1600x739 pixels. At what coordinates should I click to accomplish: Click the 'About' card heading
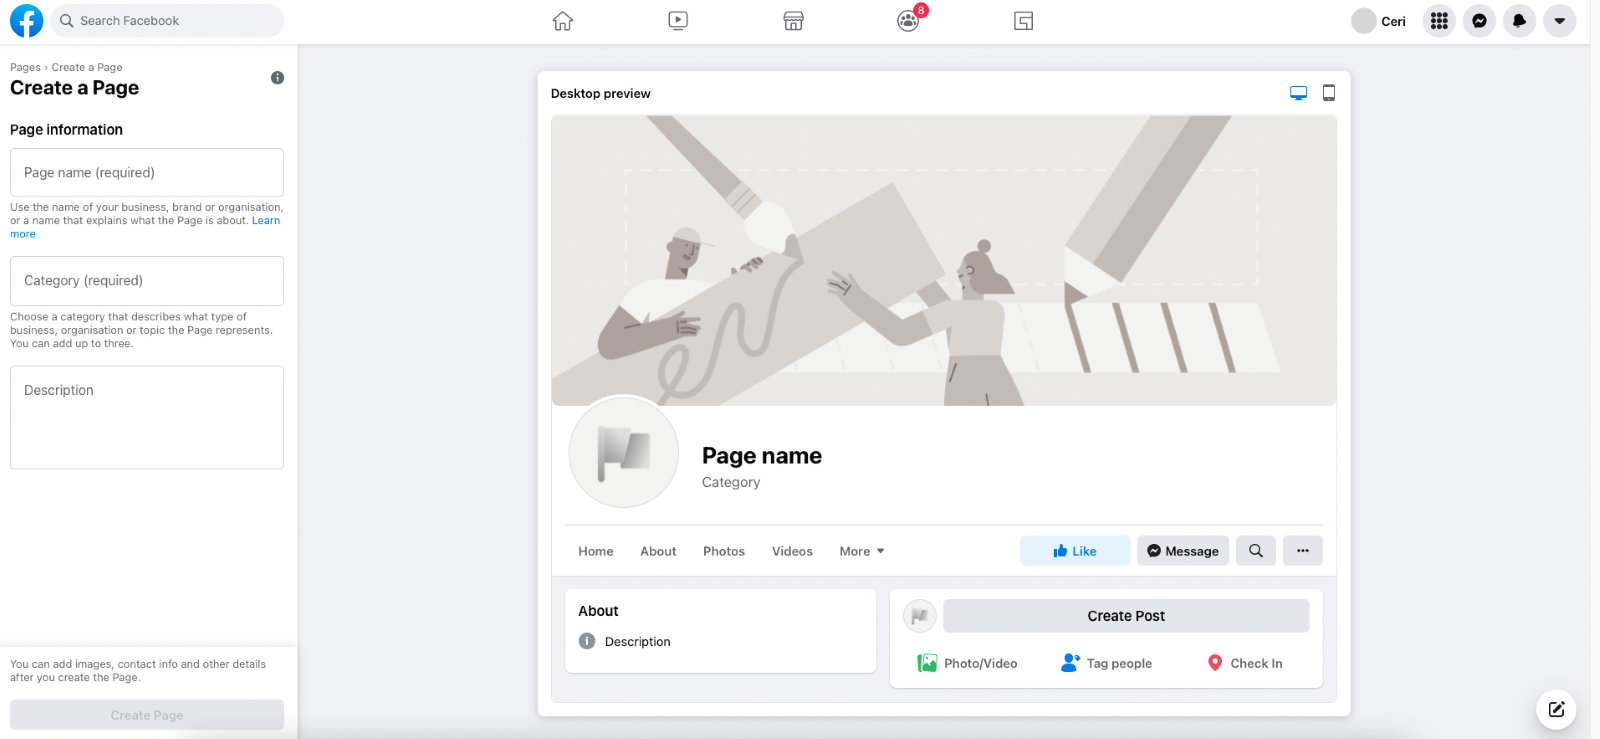(598, 611)
